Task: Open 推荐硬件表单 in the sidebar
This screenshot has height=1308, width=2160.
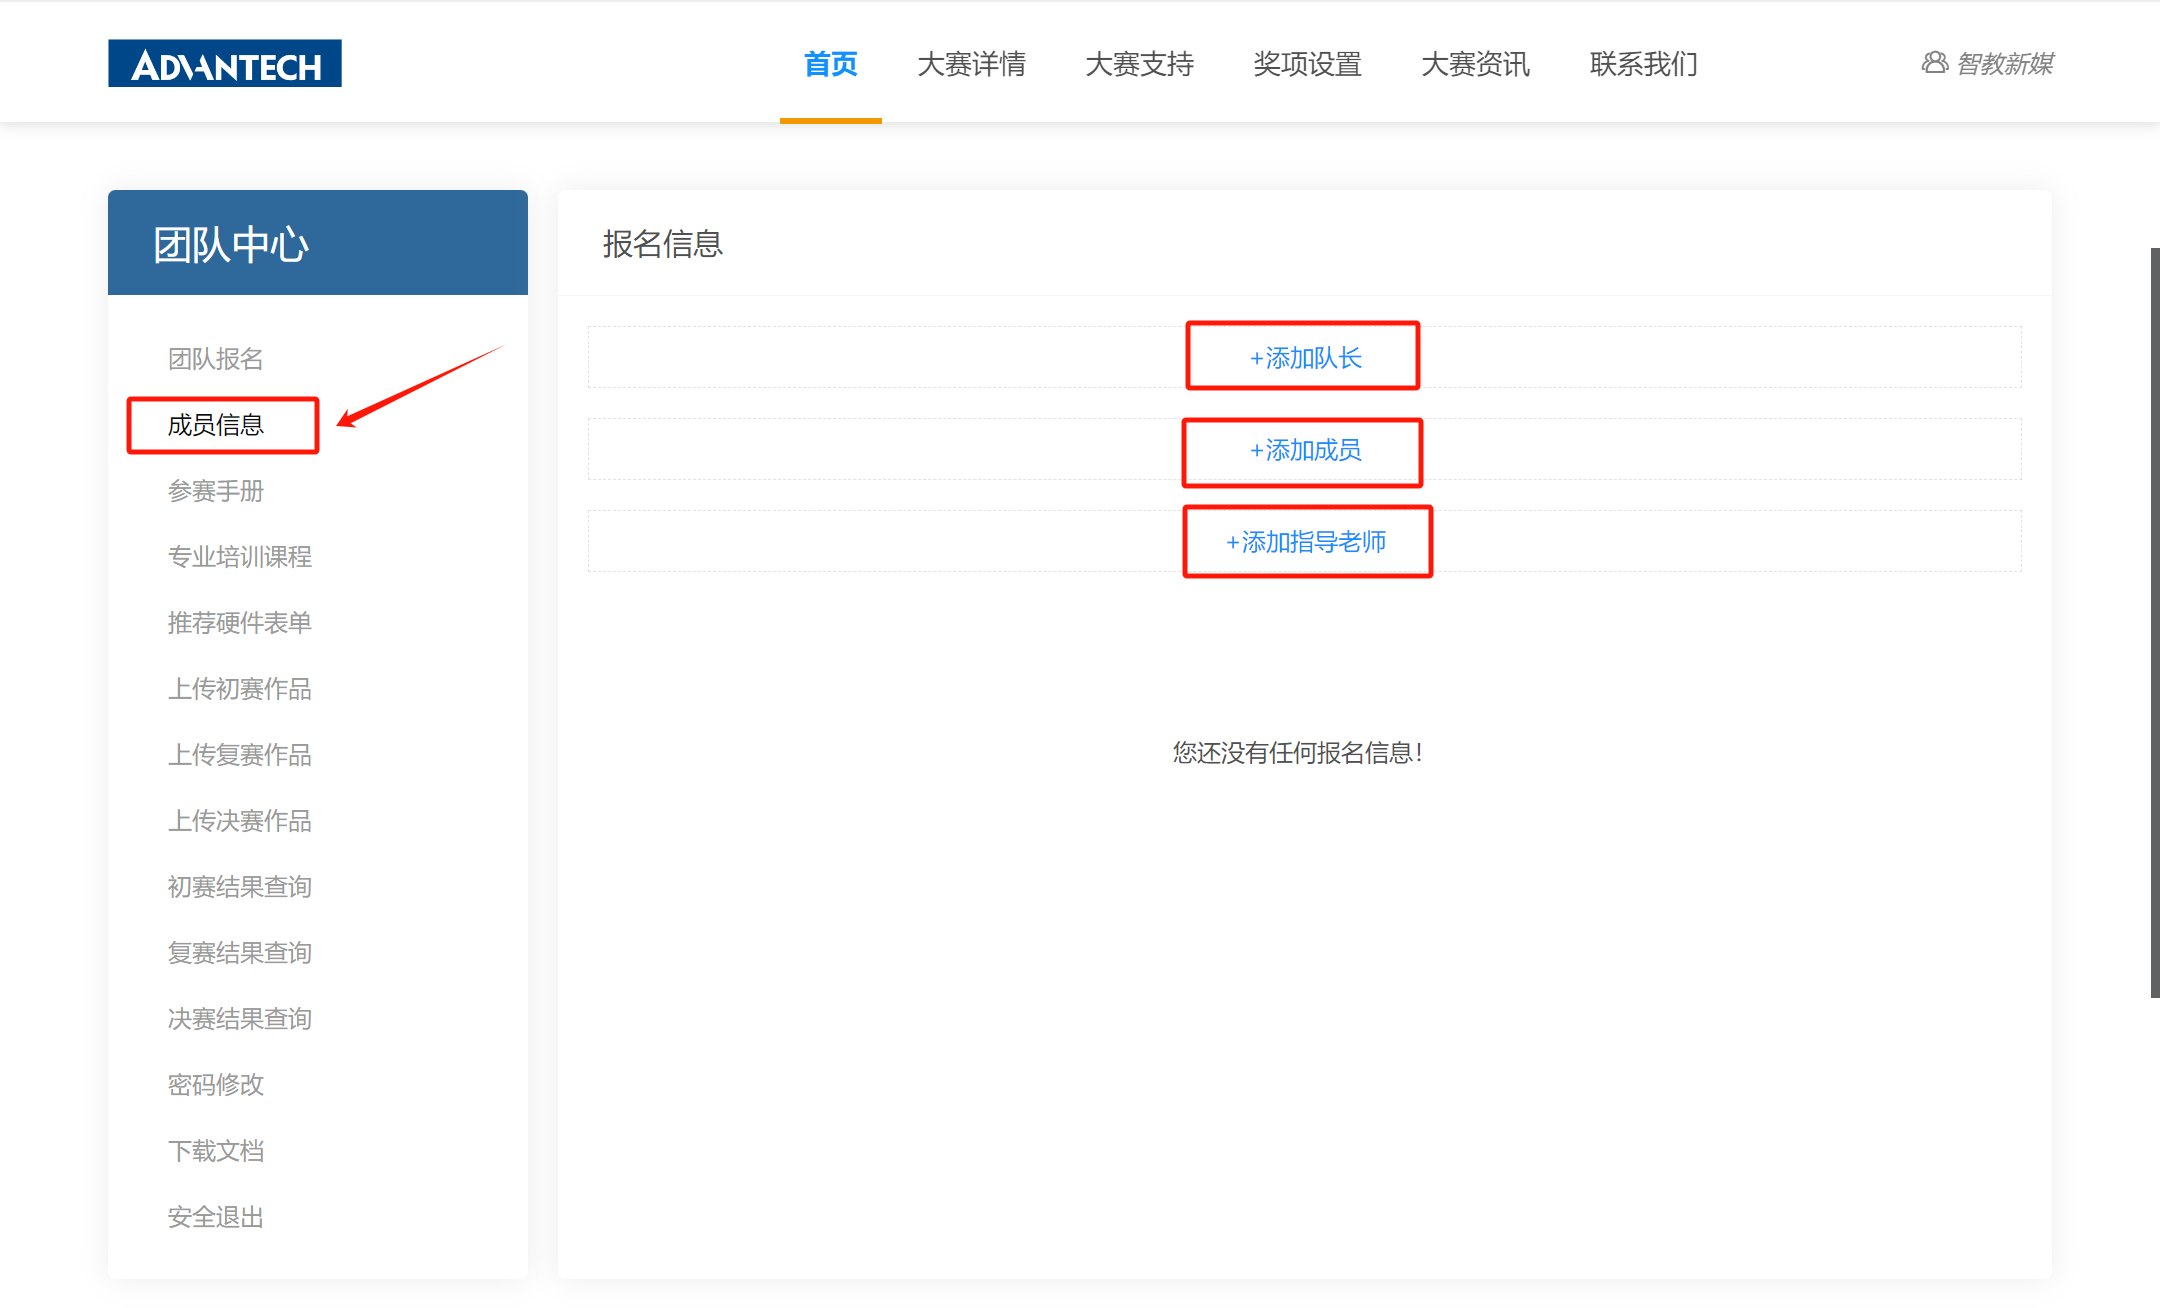Action: coord(239,623)
